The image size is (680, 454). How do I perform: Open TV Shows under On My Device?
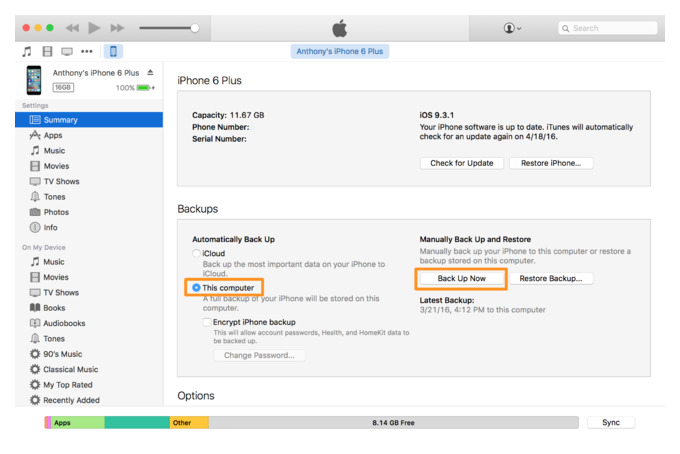tap(89, 293)
